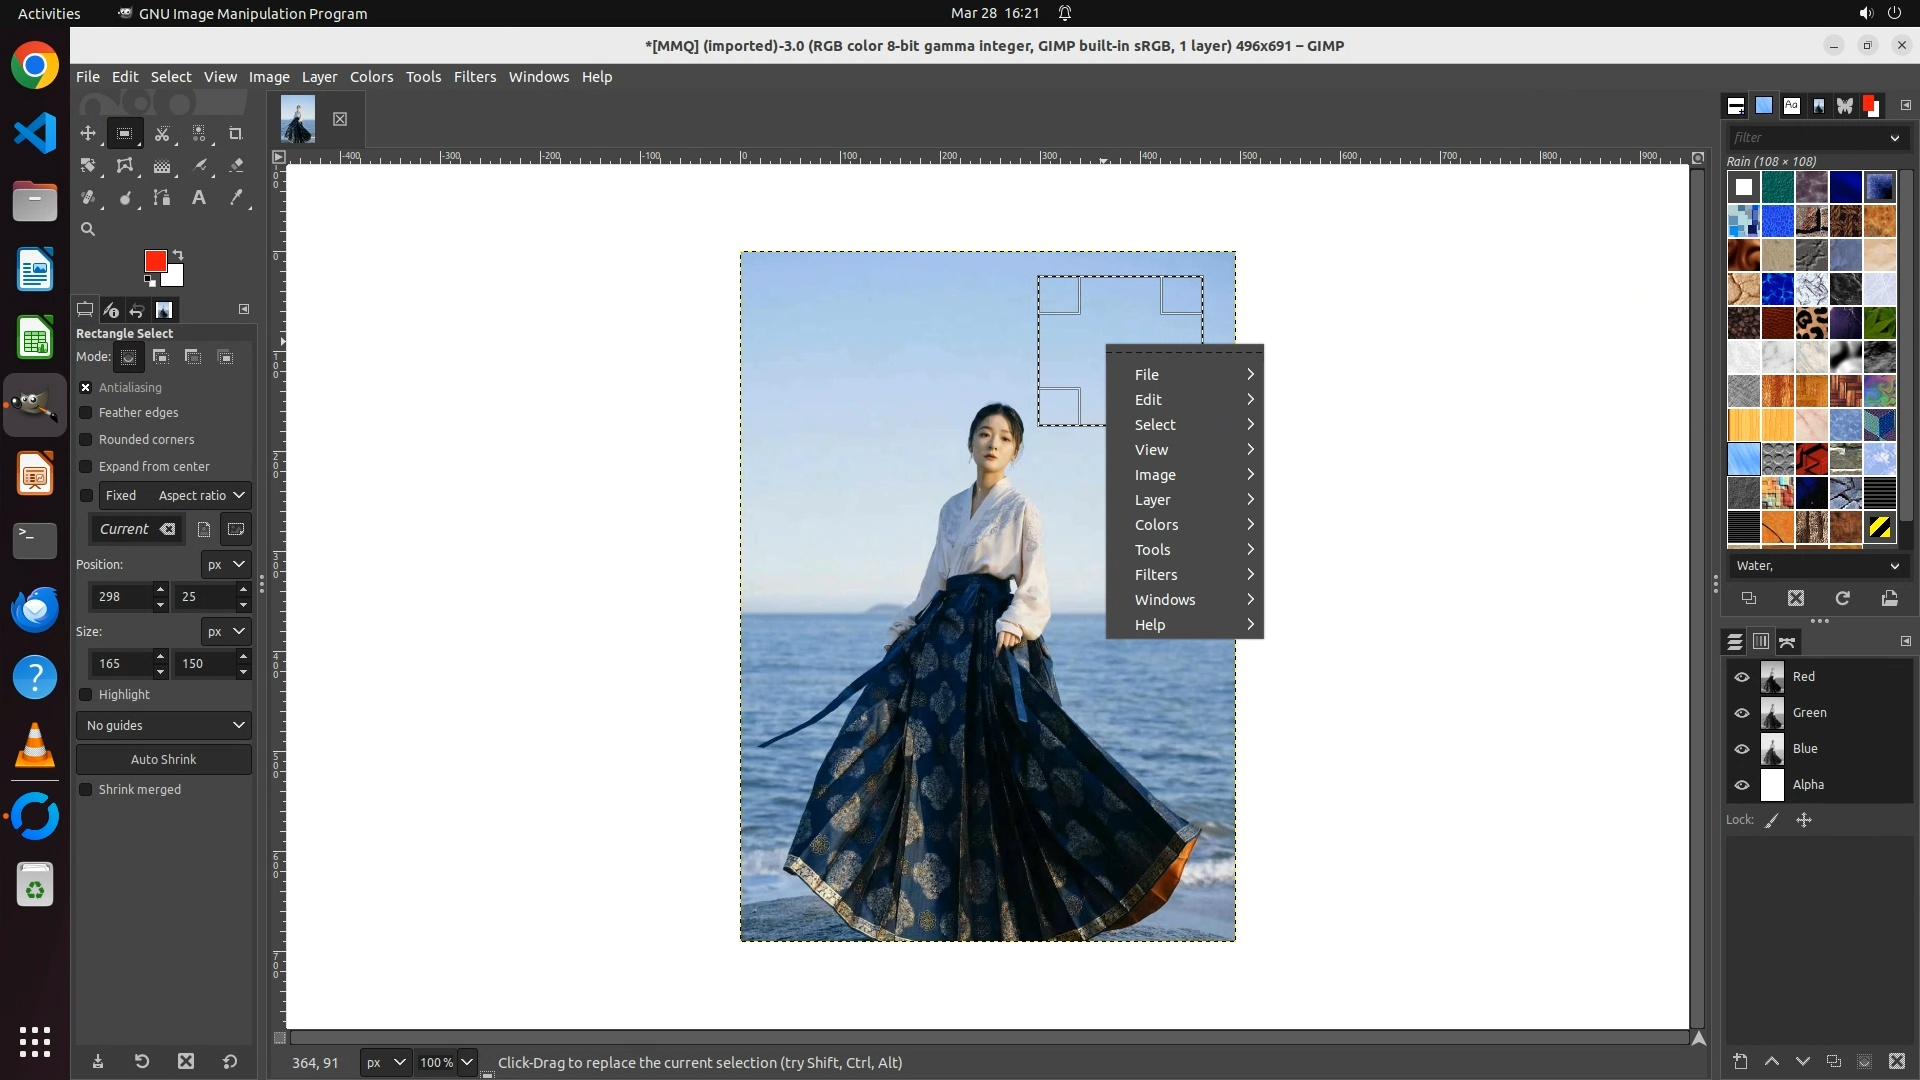
Task: Open Filters in the context menu
Action: (x=1156, y=575)
